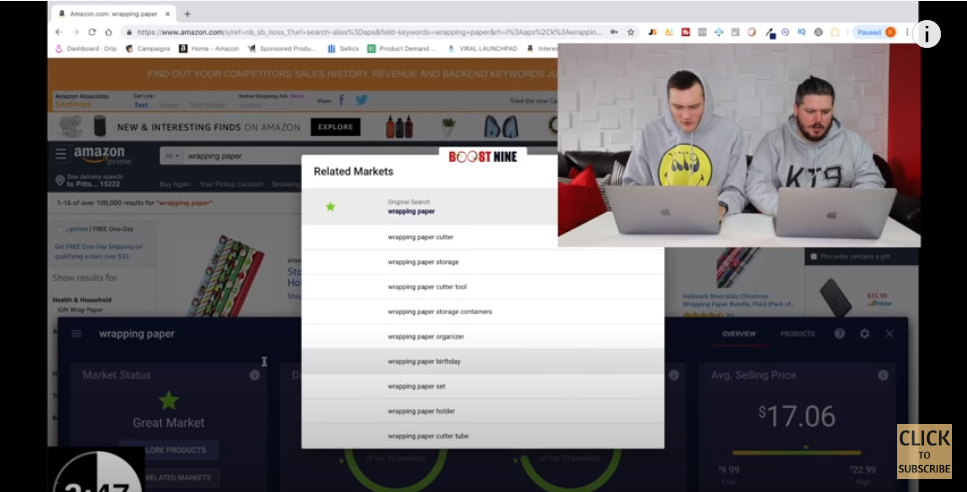The height and width of the screenshot is (492, 967).
Task: Open 'Gift Wrap Paper' category filter
Action: [x=80, y=310]
